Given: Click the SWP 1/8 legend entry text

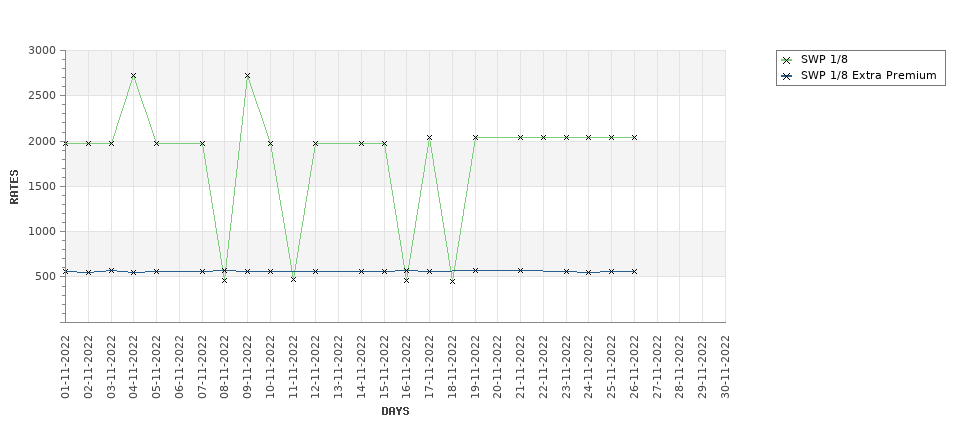Looking at the screenshot, I should point(824,60).
